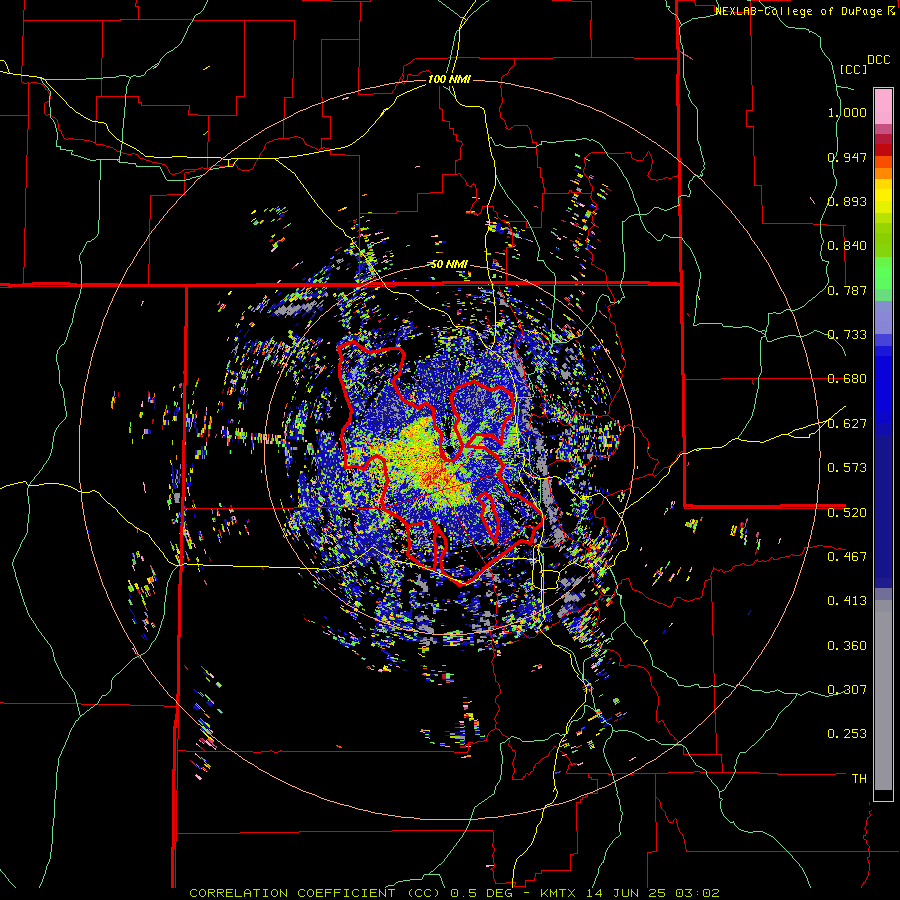The width and height of the screenshot is (900, 900).
Task: Click the Correlation Coefficient caption at bottom
Action: (x=454, y=893)
